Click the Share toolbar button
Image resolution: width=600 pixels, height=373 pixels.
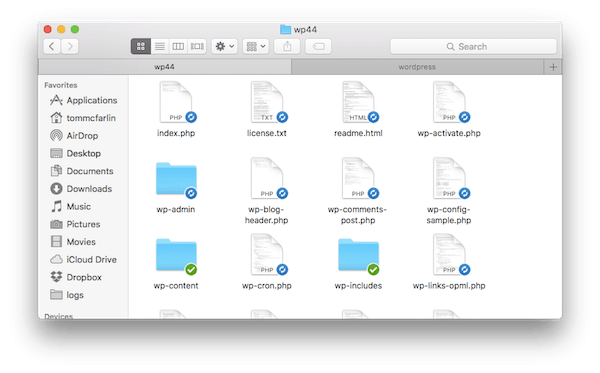click(287, 46)
